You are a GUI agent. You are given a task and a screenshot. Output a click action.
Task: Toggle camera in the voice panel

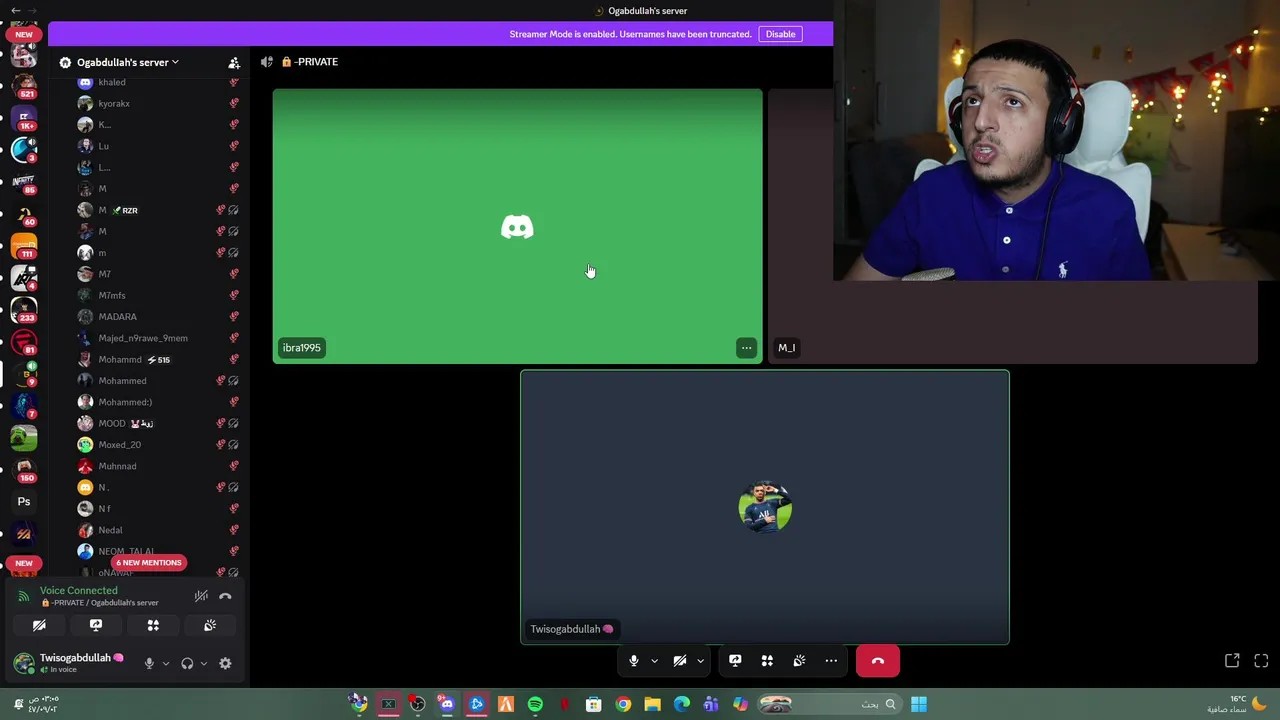(39, 625)
